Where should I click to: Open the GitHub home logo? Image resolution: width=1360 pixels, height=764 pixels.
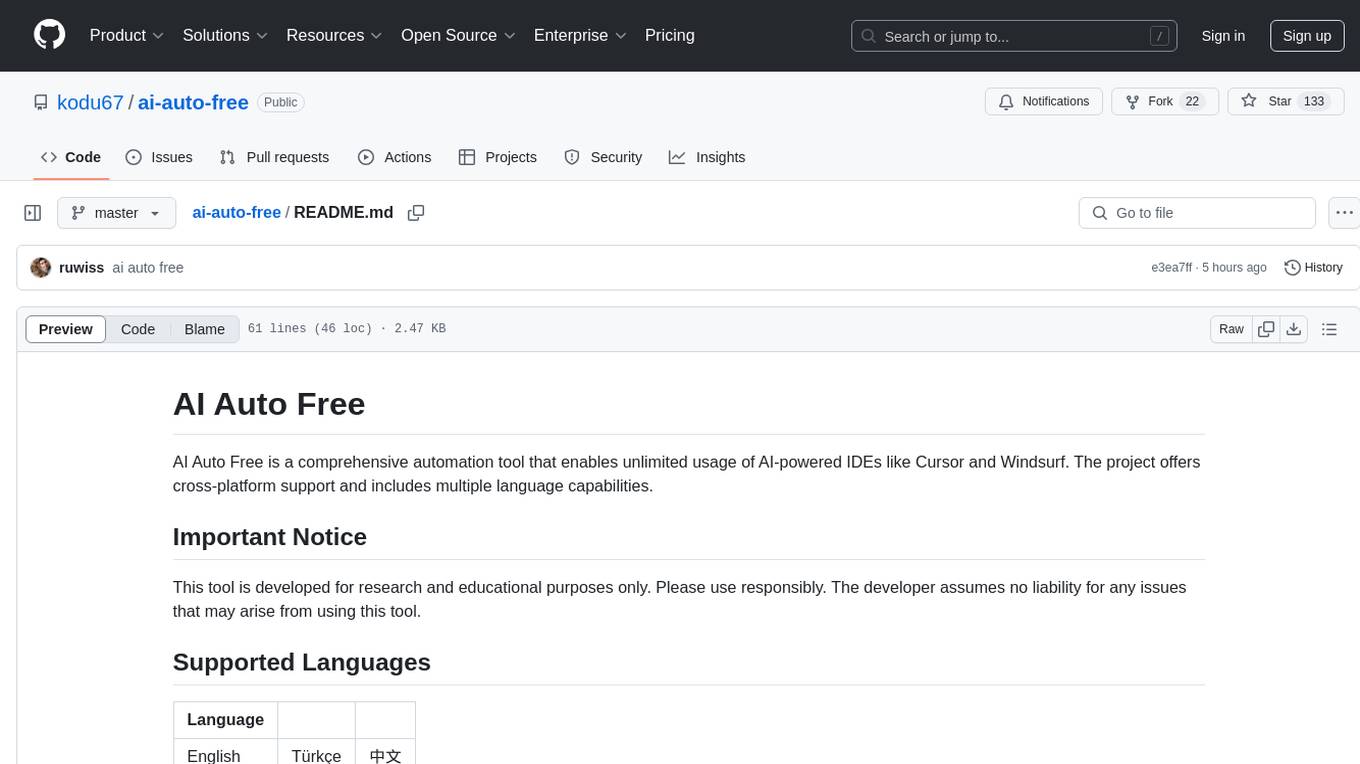[49, 35]
